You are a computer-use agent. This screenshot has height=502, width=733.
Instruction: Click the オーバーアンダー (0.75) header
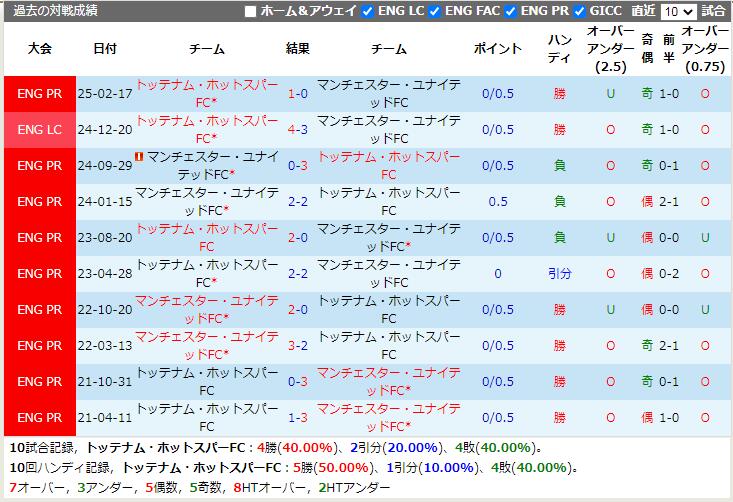pos(705,49)
